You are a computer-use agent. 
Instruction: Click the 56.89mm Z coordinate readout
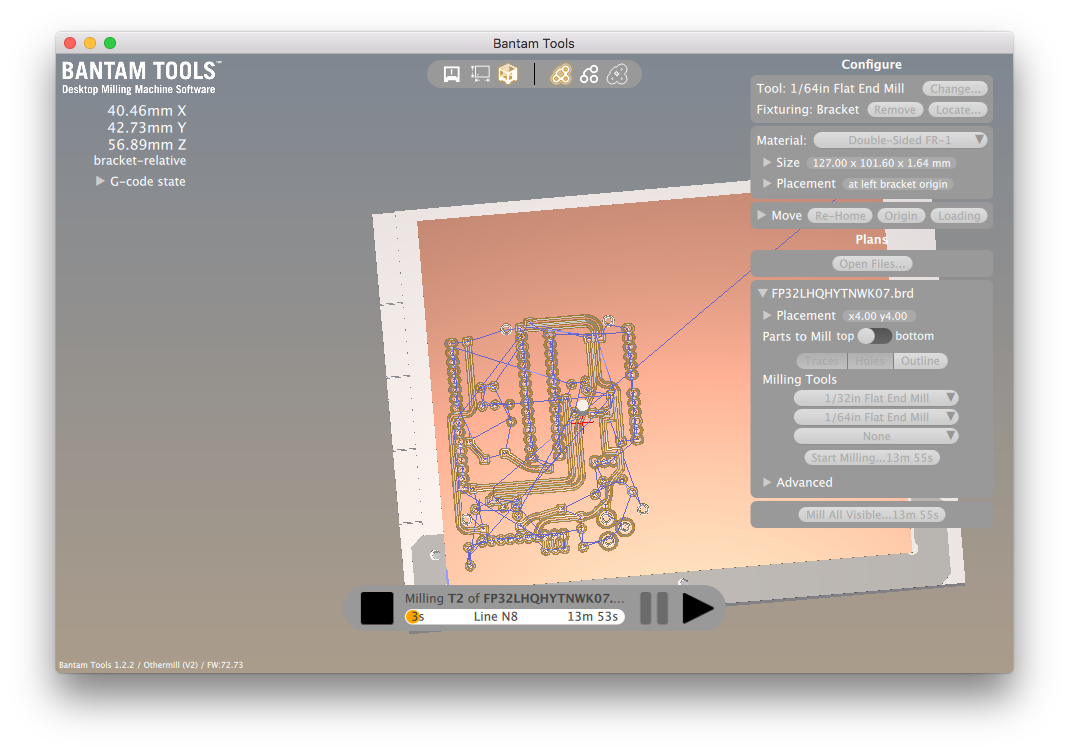[147, 145]
